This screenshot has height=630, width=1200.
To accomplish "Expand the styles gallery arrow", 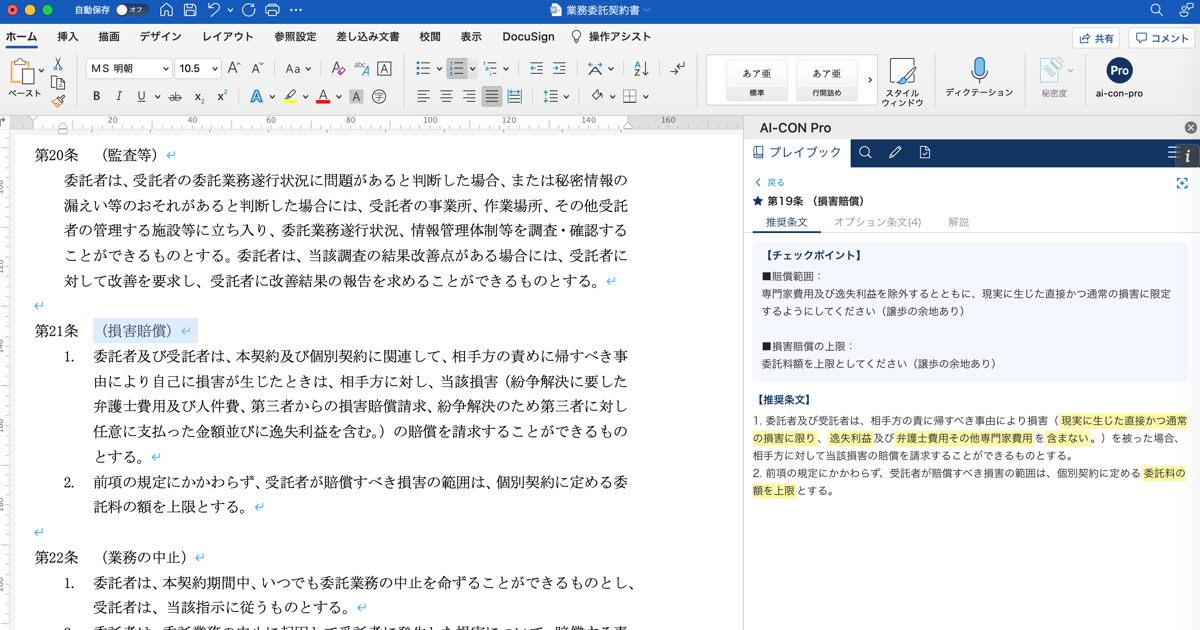I will [x=869, y=80].
